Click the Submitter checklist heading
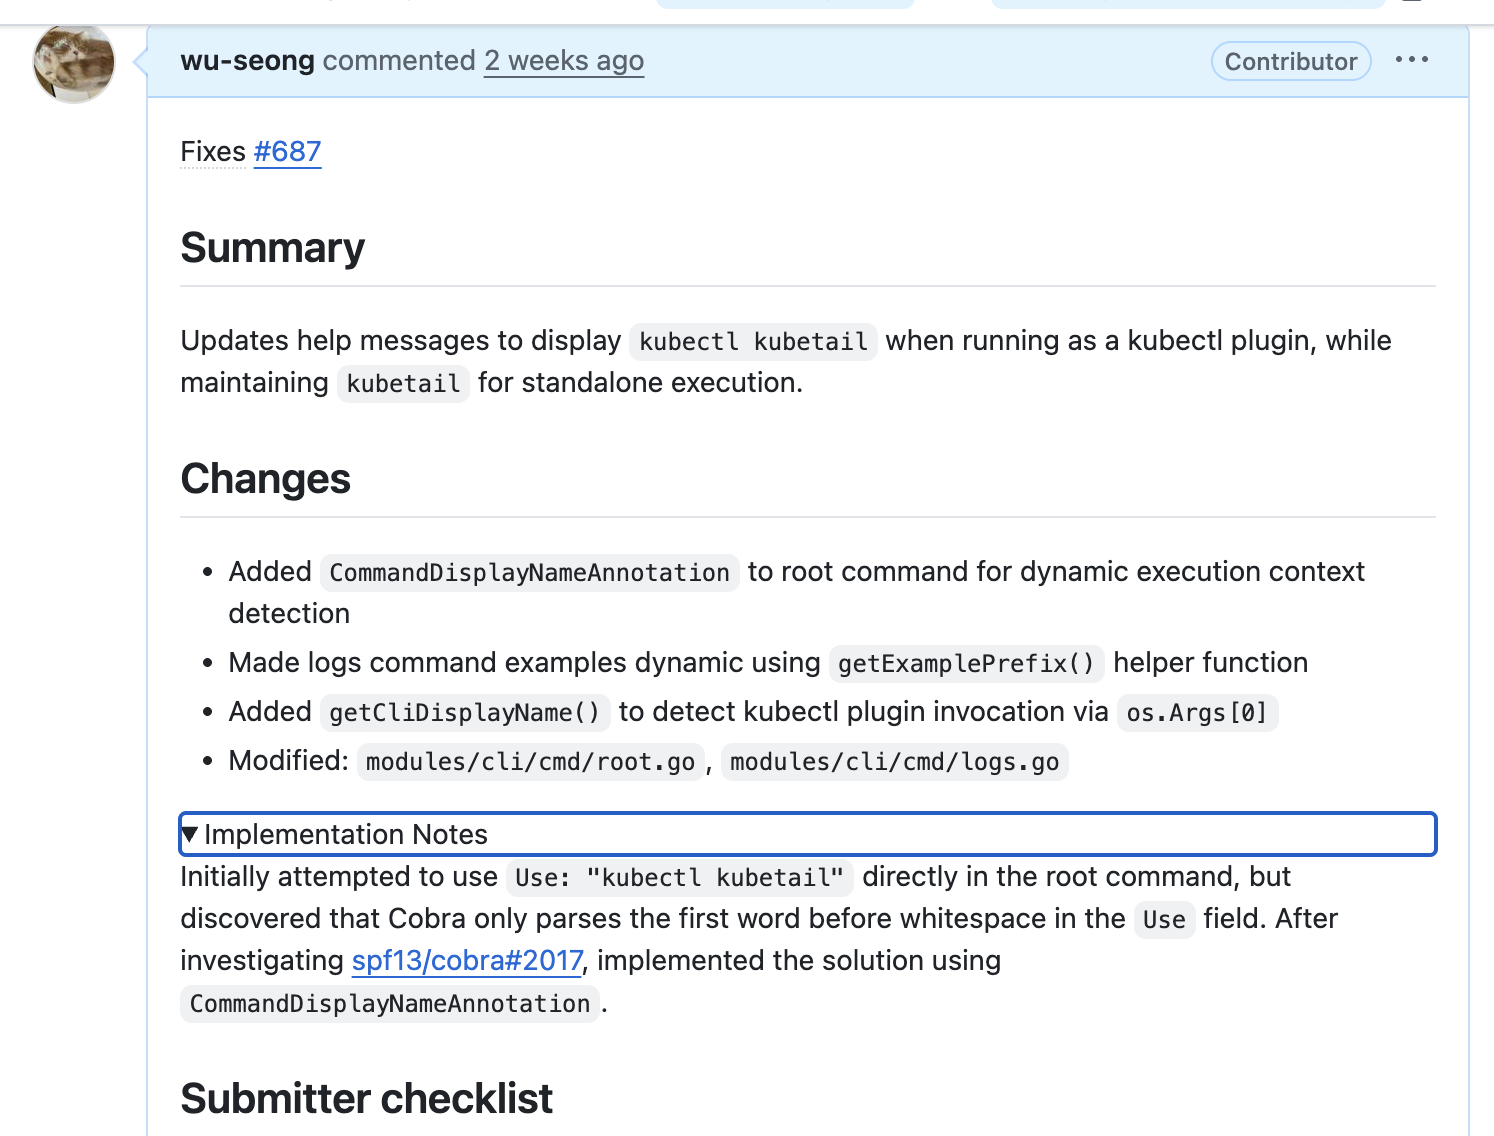The width and height of the screenshot is (1494, 1136). click(x=367, y=1099)
